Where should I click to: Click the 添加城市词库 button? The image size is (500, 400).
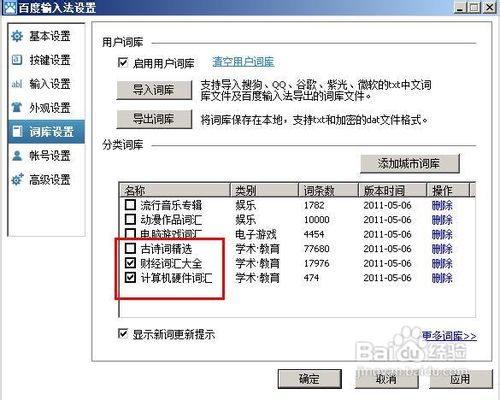click(410, 163)
